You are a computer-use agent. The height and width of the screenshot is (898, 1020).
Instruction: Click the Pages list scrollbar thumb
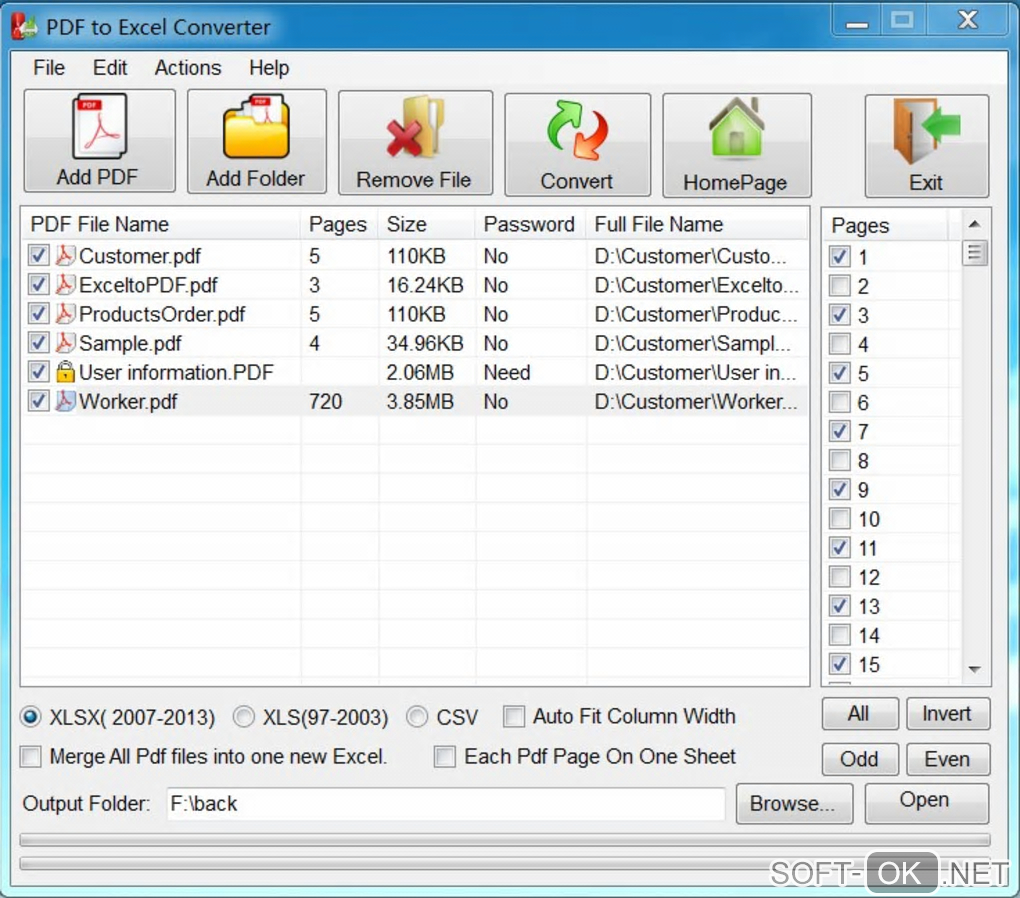click(974, 252)
